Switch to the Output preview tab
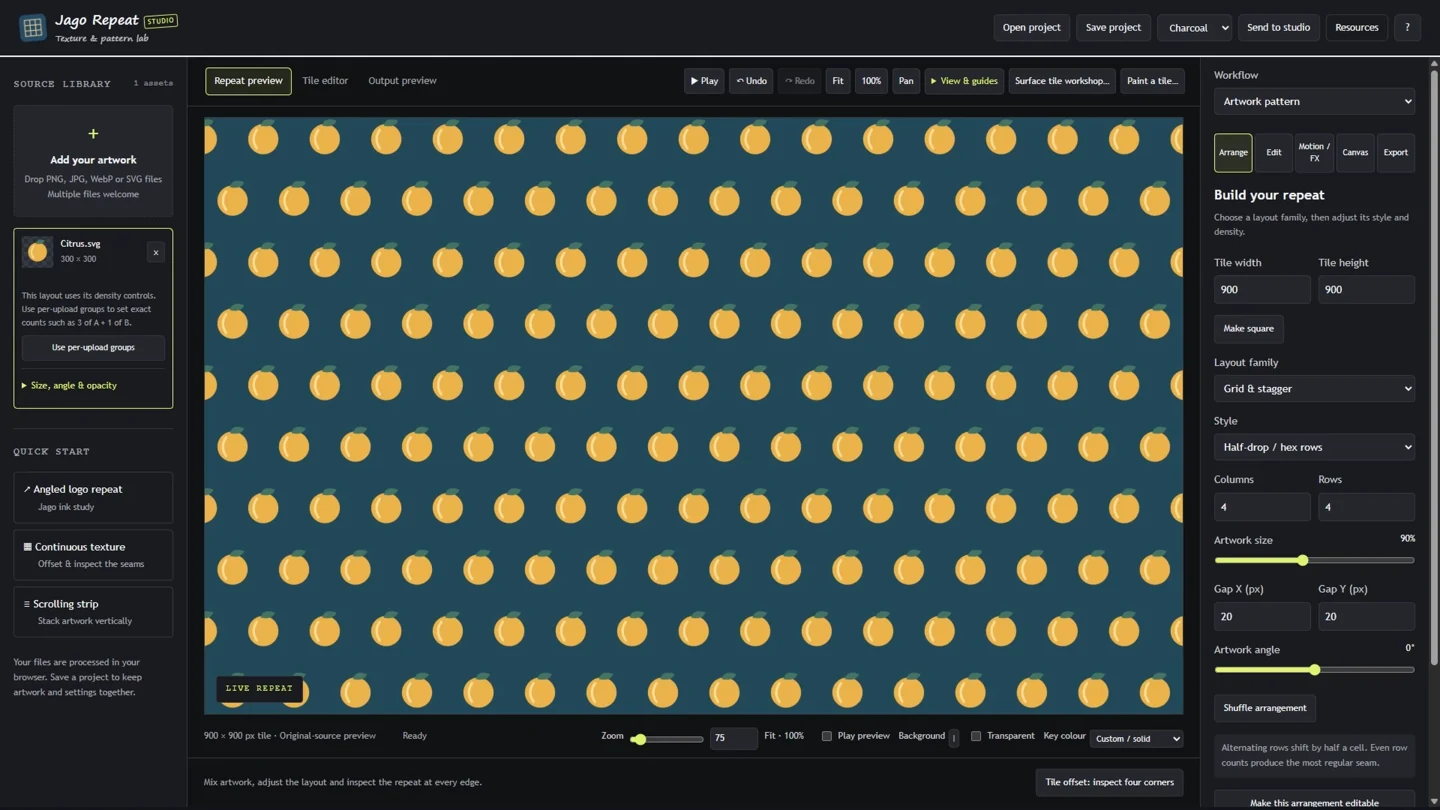1440x810 pixels. 402,81
